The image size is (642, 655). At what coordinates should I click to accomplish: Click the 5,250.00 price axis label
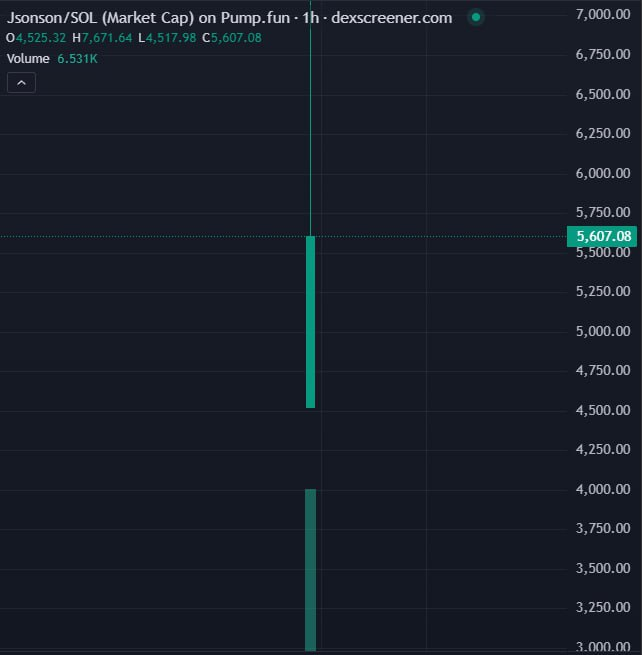[x=603, y=291]
